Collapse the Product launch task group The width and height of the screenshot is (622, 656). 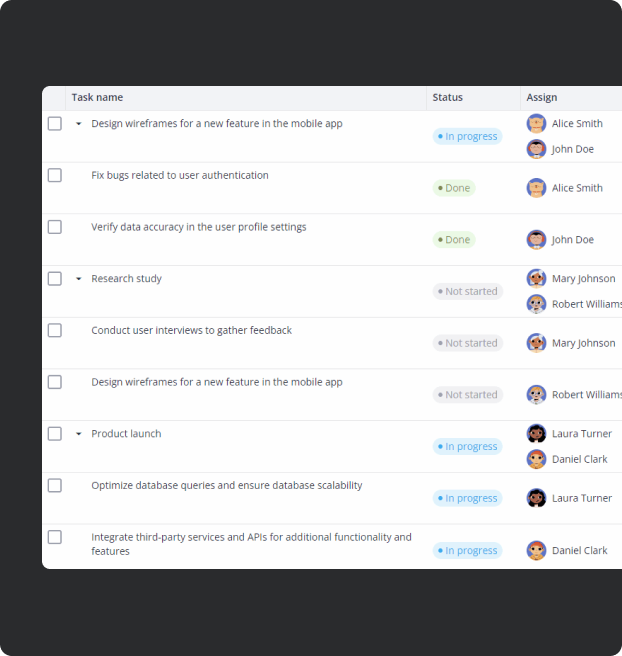coord(78,434)
